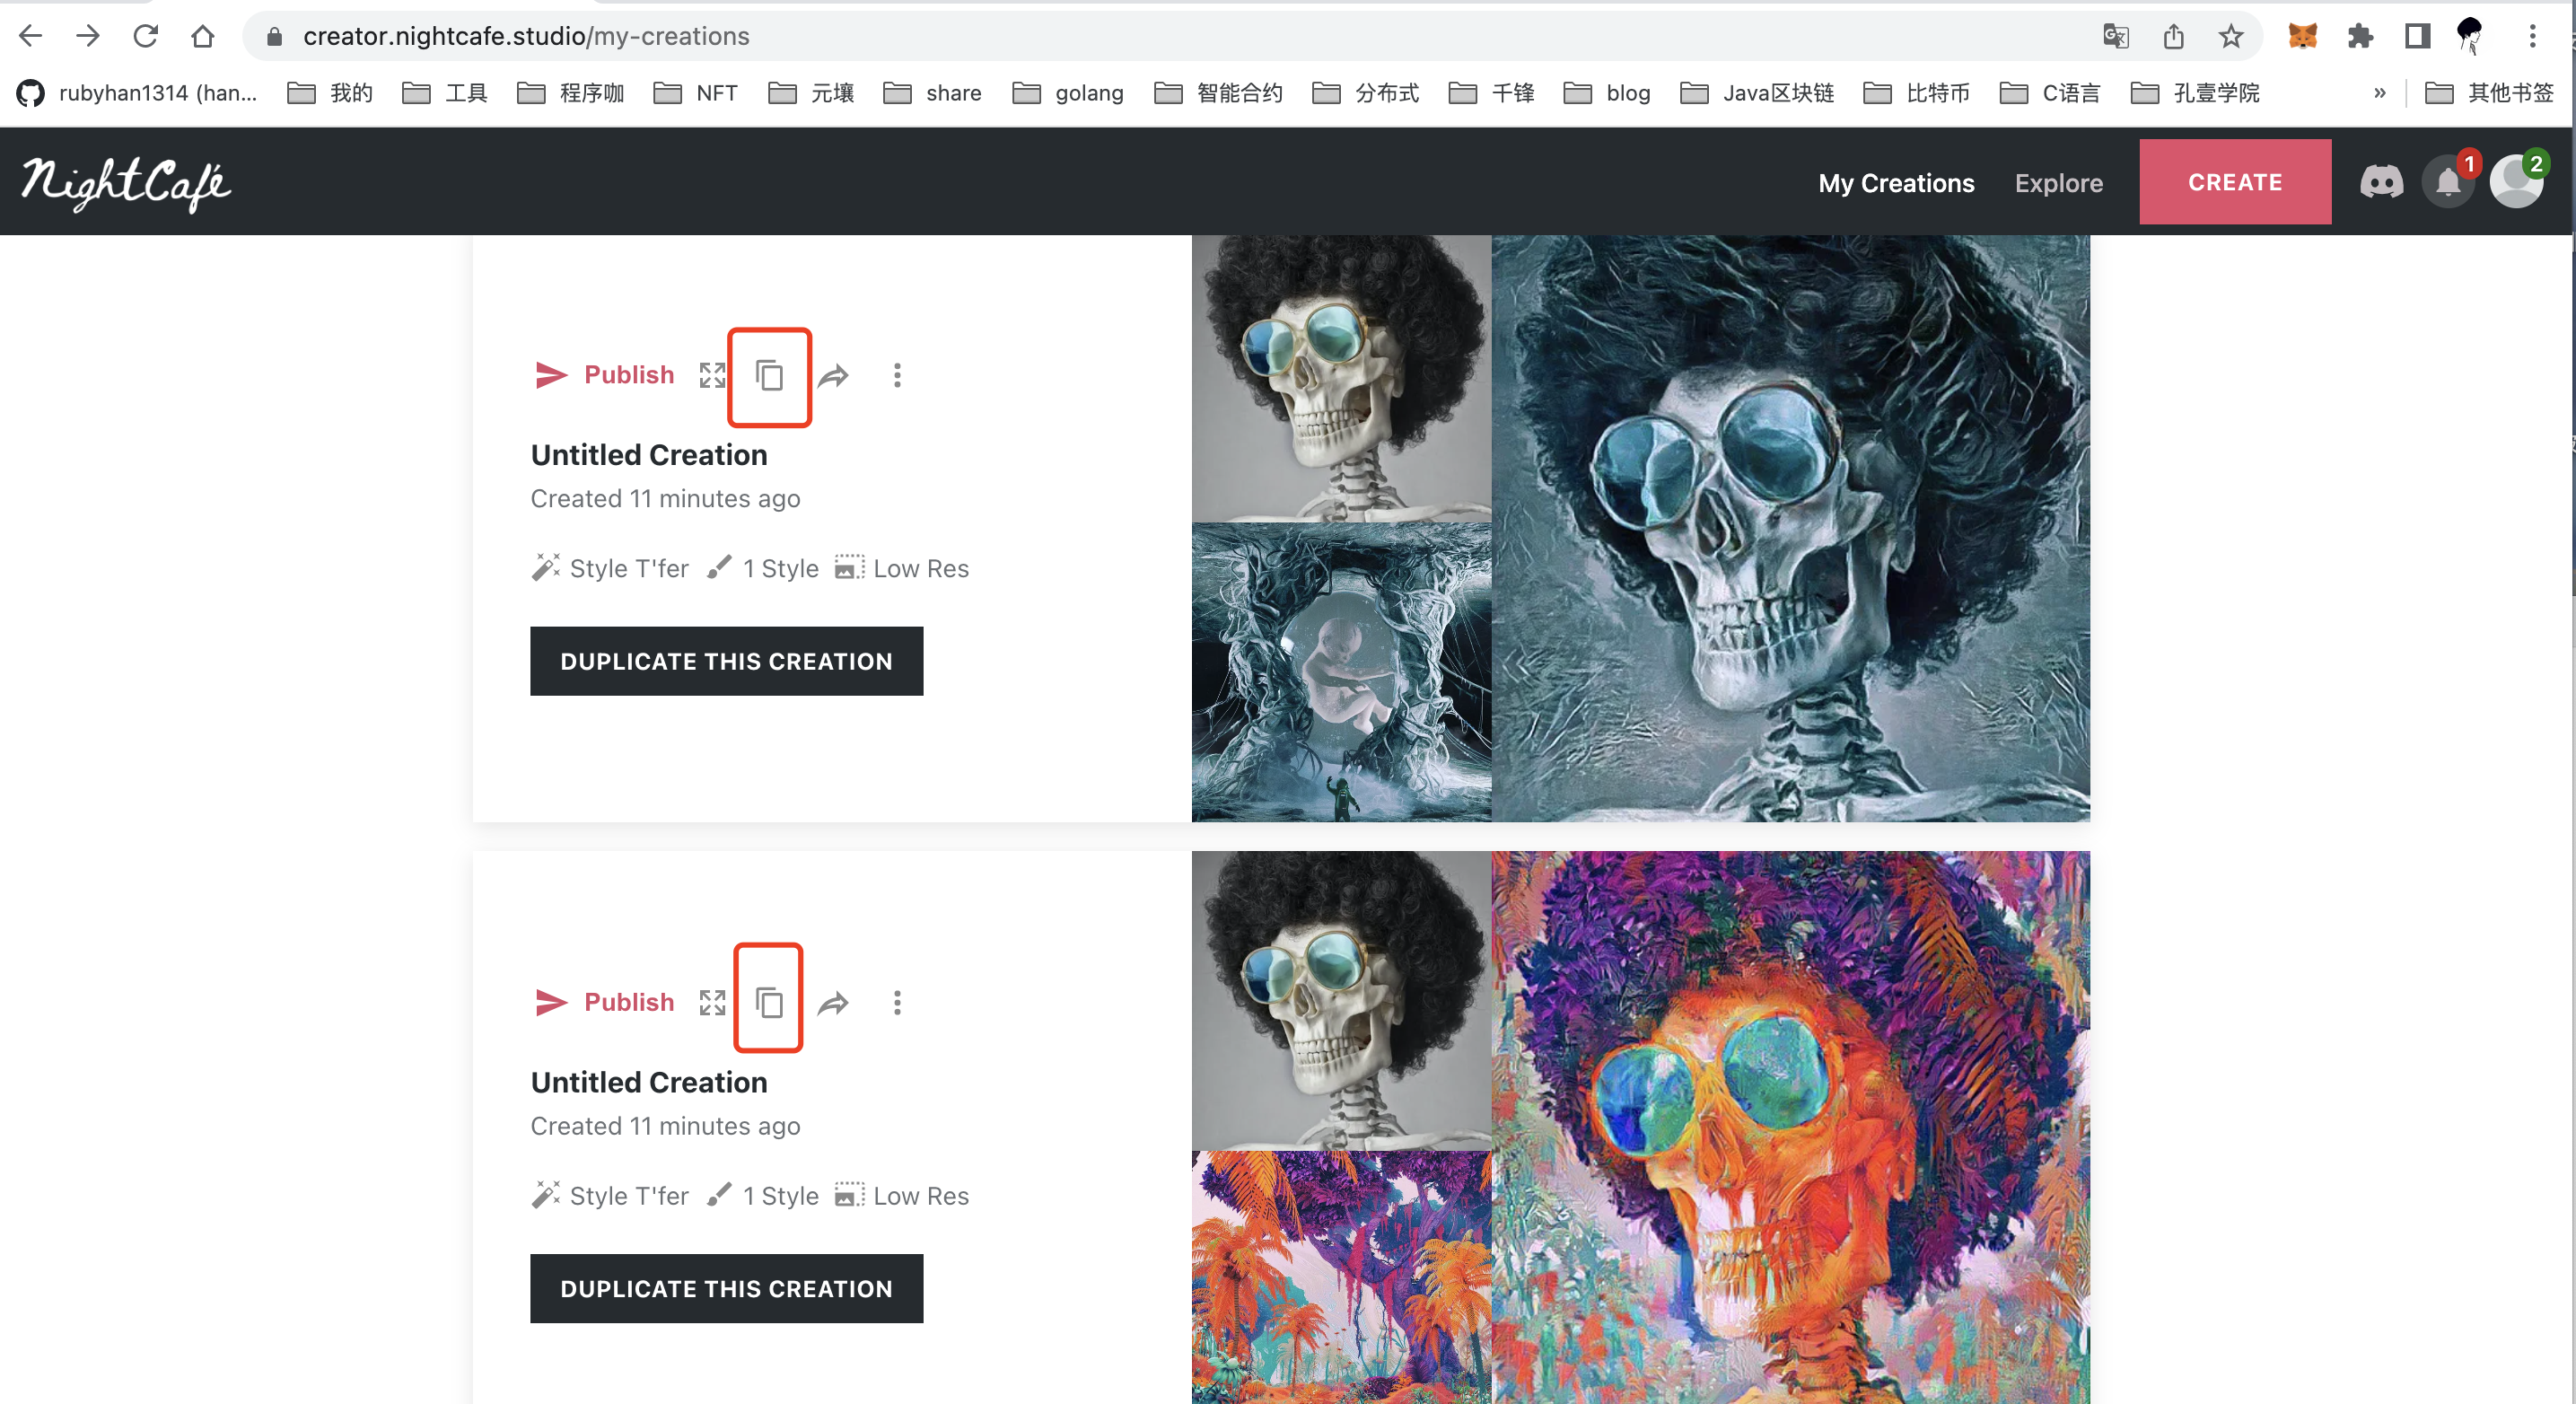Screen dimensions: 2576x1404
Task: Click the three-dot more options icon first creation
Action: (x=896, y=375)
